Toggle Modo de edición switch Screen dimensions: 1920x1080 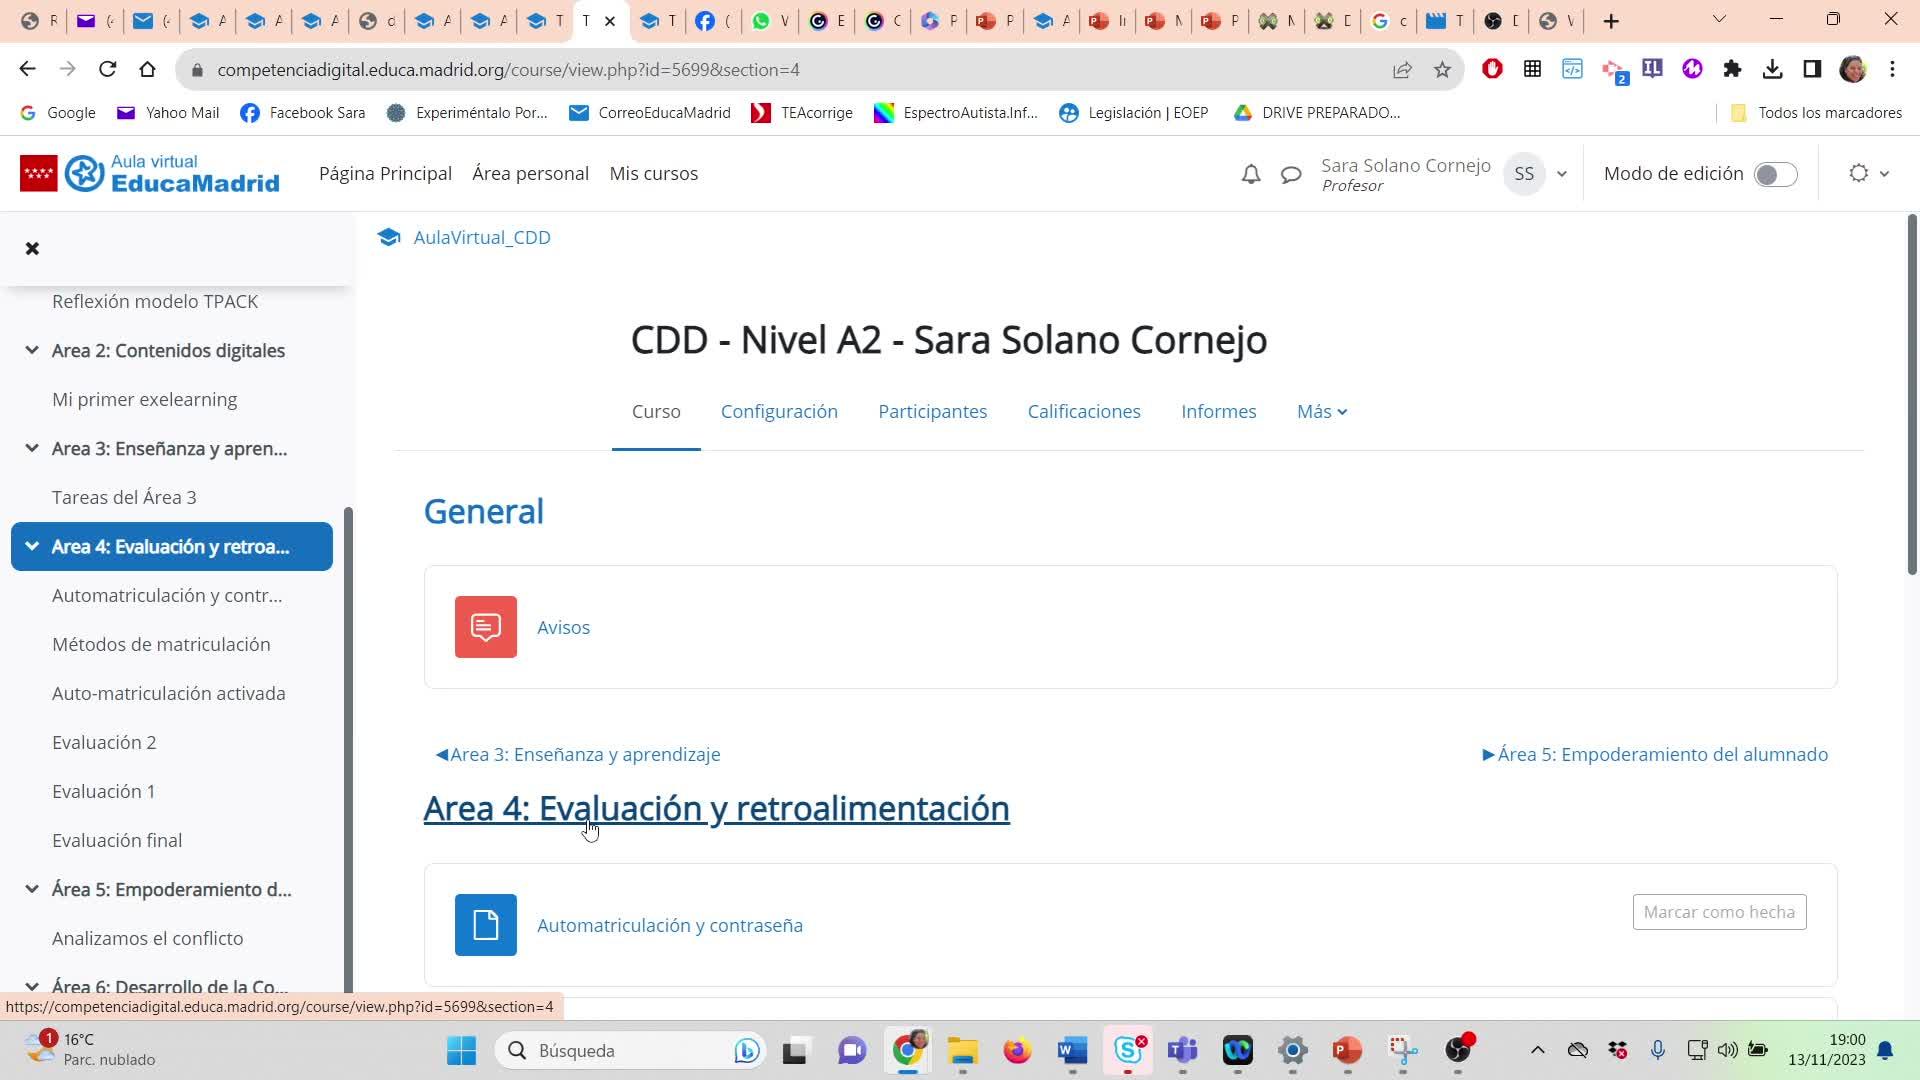point(1775,174)
